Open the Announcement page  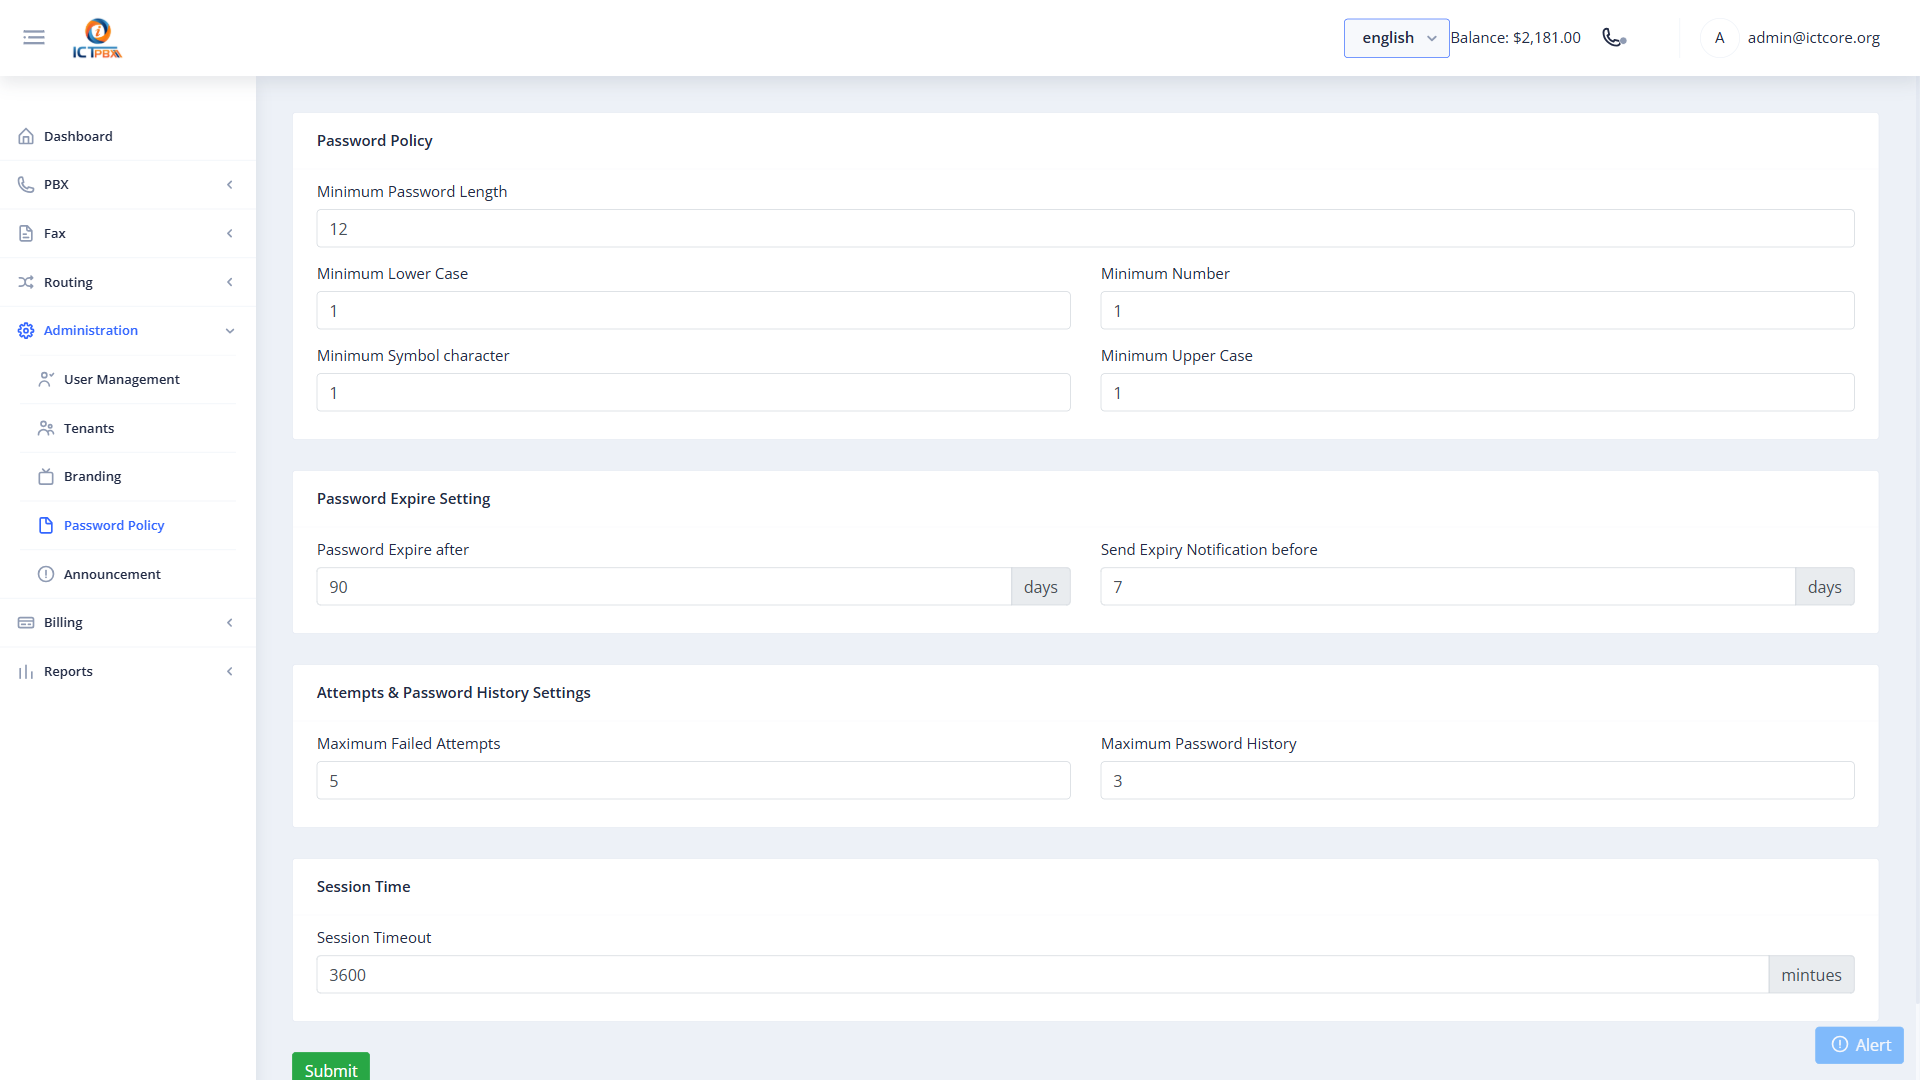click(128, 574)
